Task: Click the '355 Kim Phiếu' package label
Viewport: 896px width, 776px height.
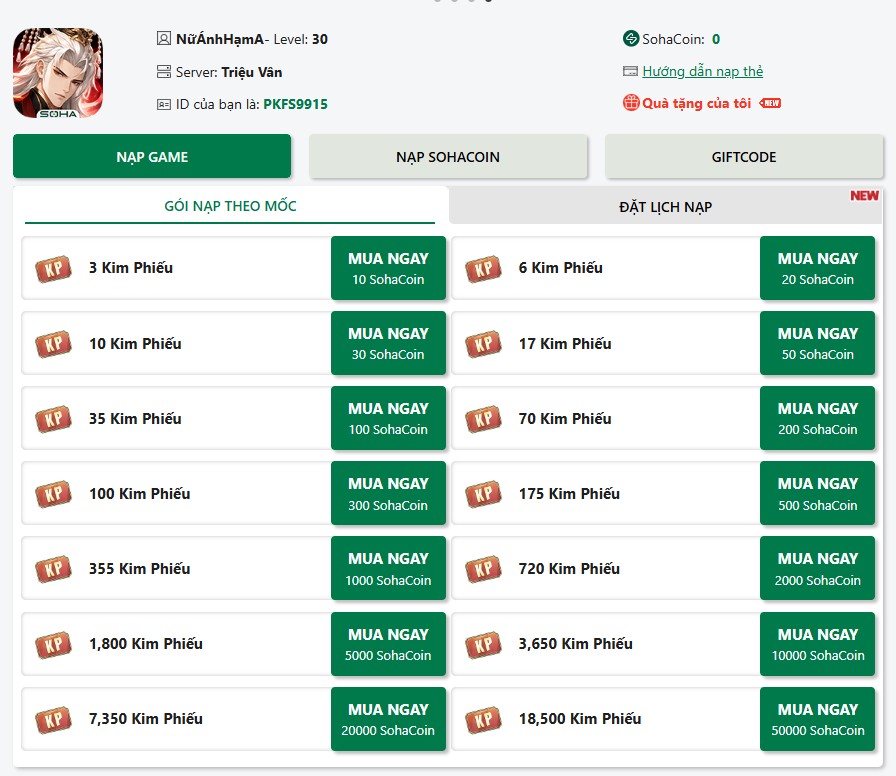Action: 139,568
